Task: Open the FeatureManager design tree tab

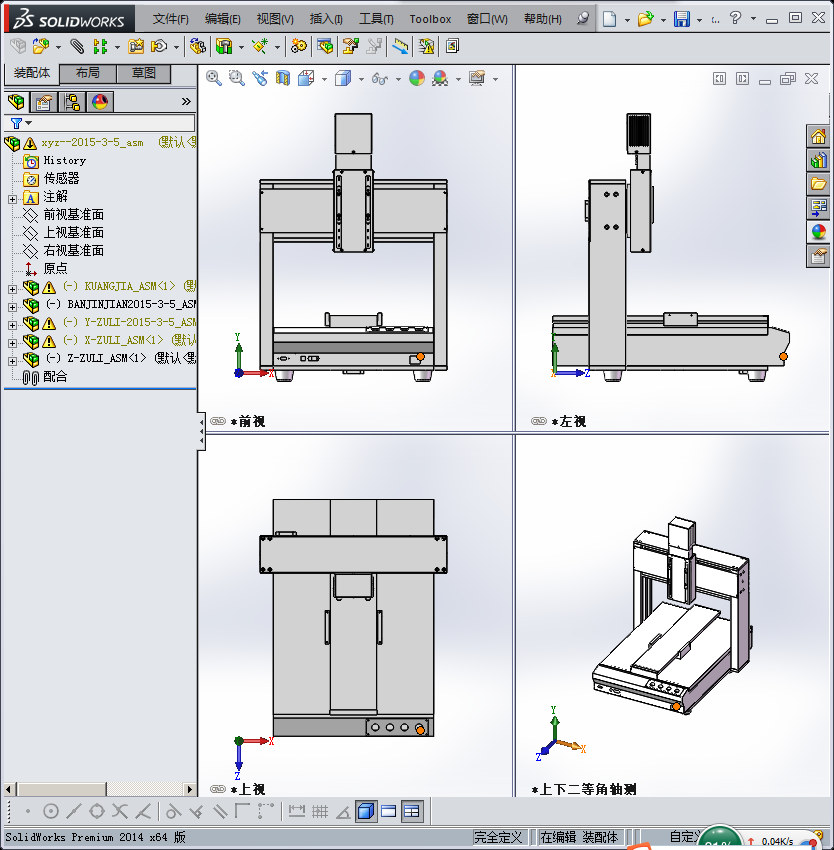Action: [x=17, y=101]
